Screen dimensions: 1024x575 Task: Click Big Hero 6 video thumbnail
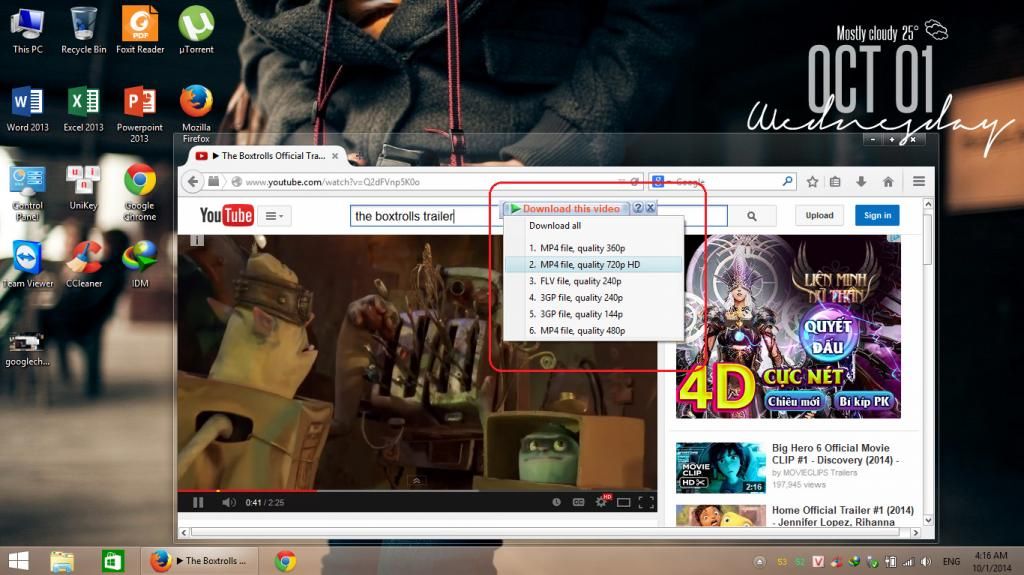[x=720, y=468]
